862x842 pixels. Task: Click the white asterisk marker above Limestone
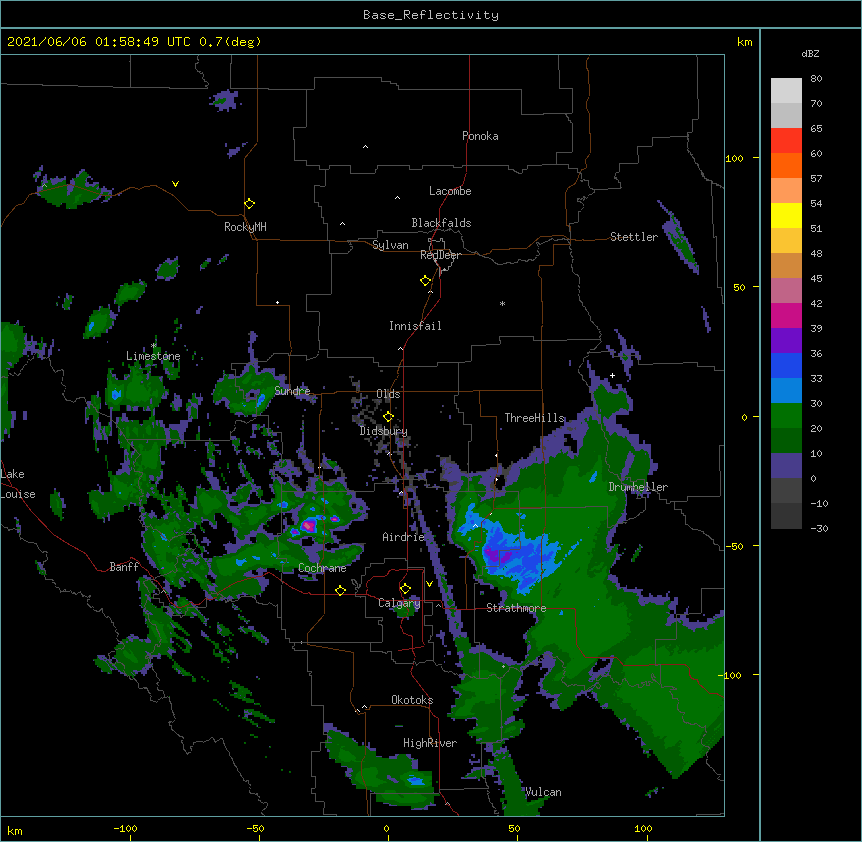point(154,346)
